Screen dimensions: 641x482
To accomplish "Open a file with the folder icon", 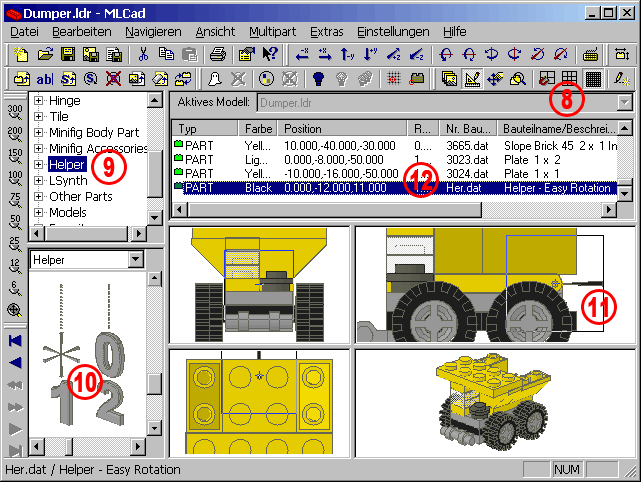I will coord(45,54).
